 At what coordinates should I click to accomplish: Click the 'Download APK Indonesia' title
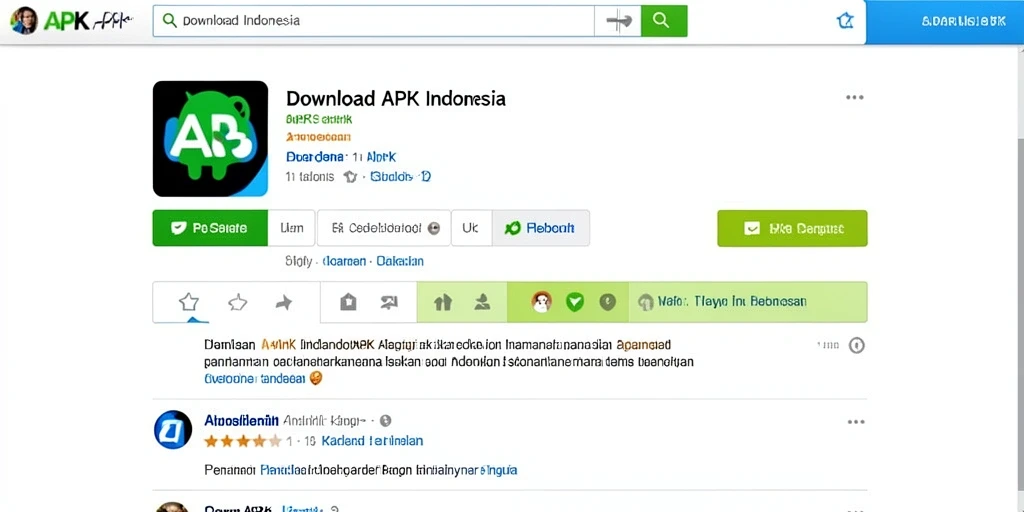[396, 99]
